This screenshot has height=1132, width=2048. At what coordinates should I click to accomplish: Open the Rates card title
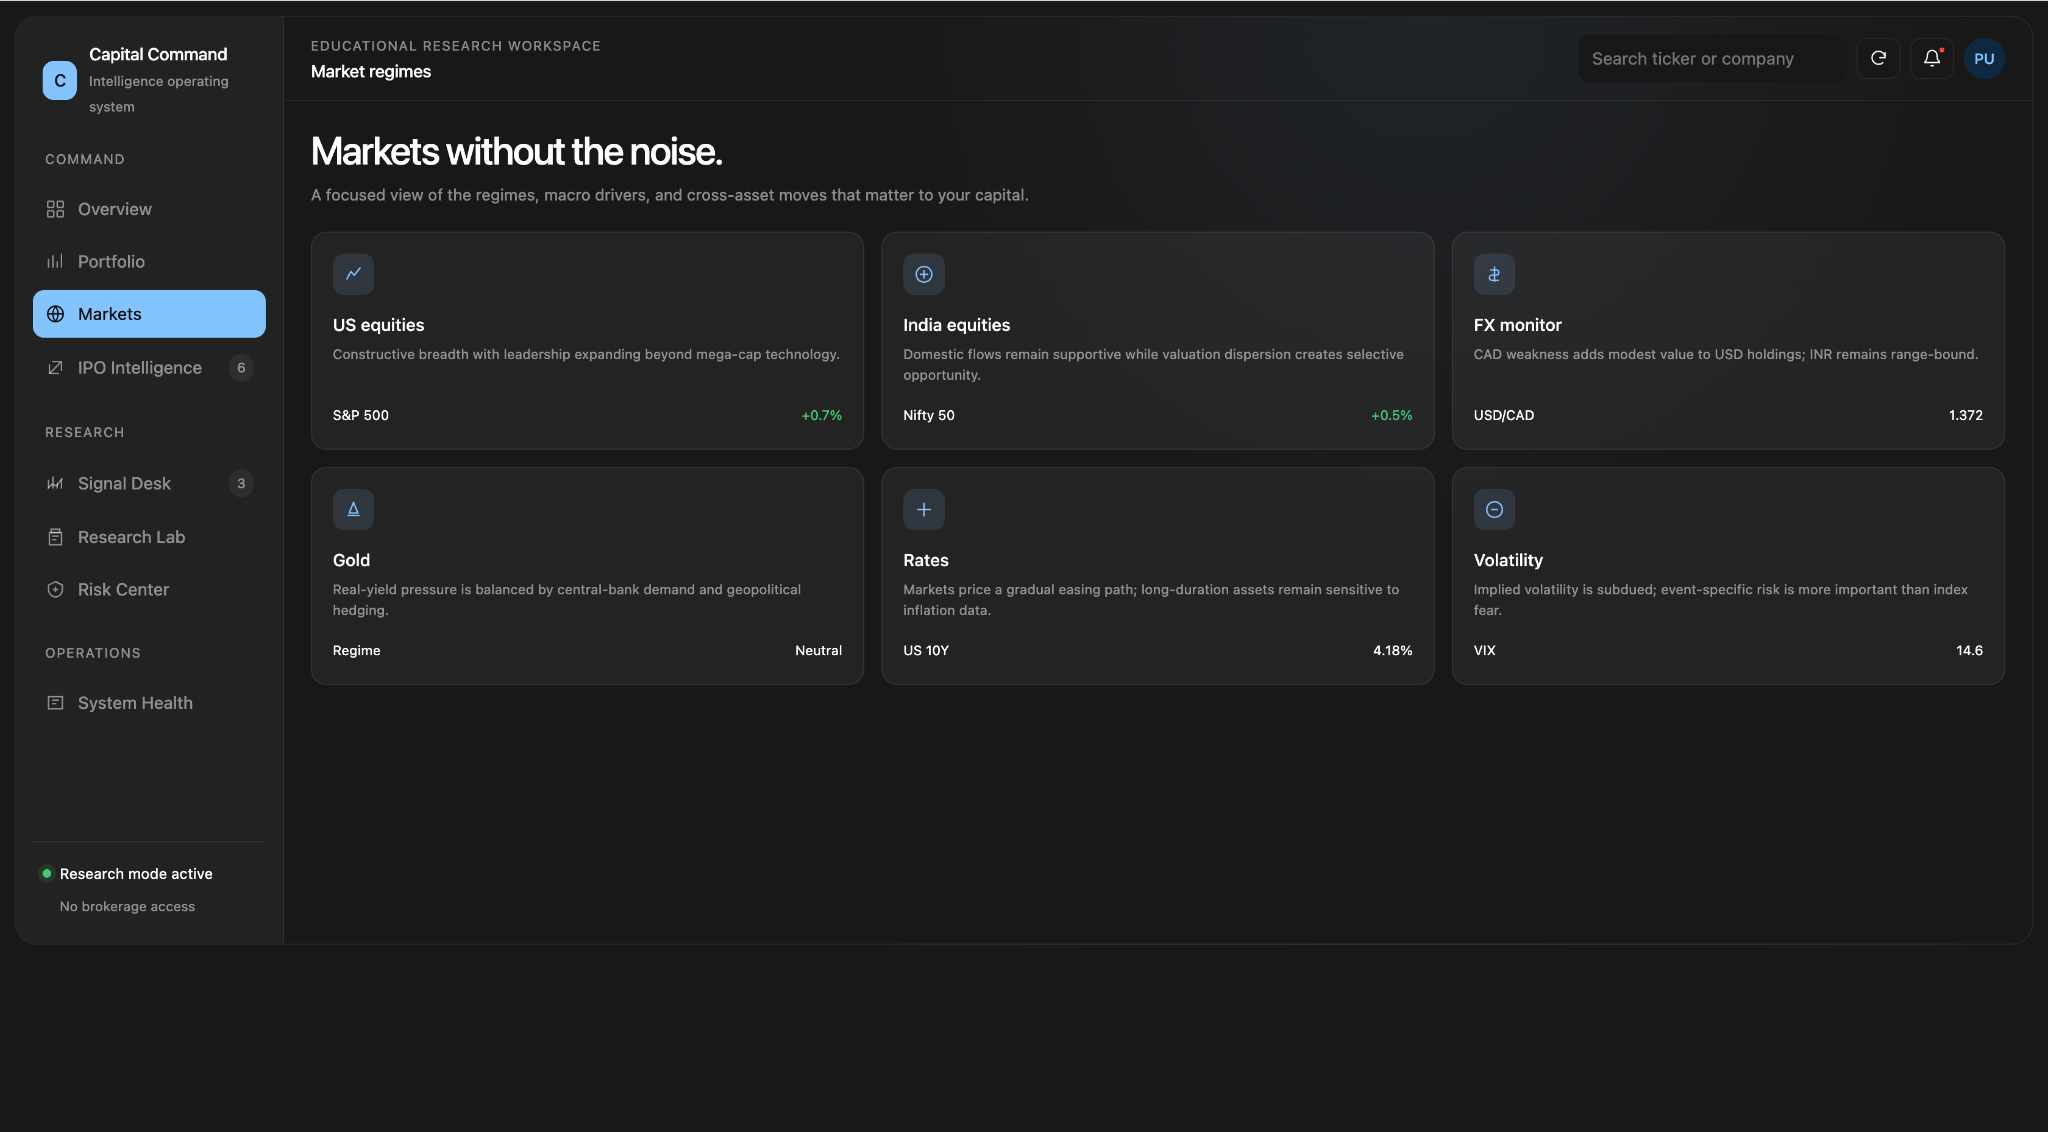[x=925, y=560]
